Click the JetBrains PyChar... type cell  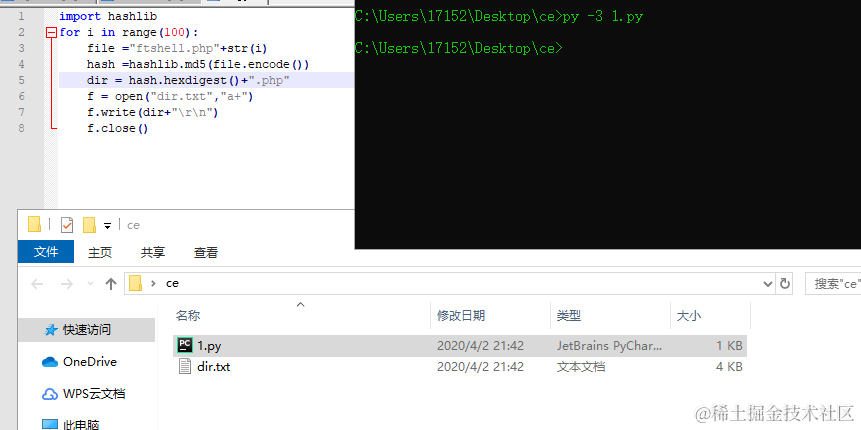[610, 346]
